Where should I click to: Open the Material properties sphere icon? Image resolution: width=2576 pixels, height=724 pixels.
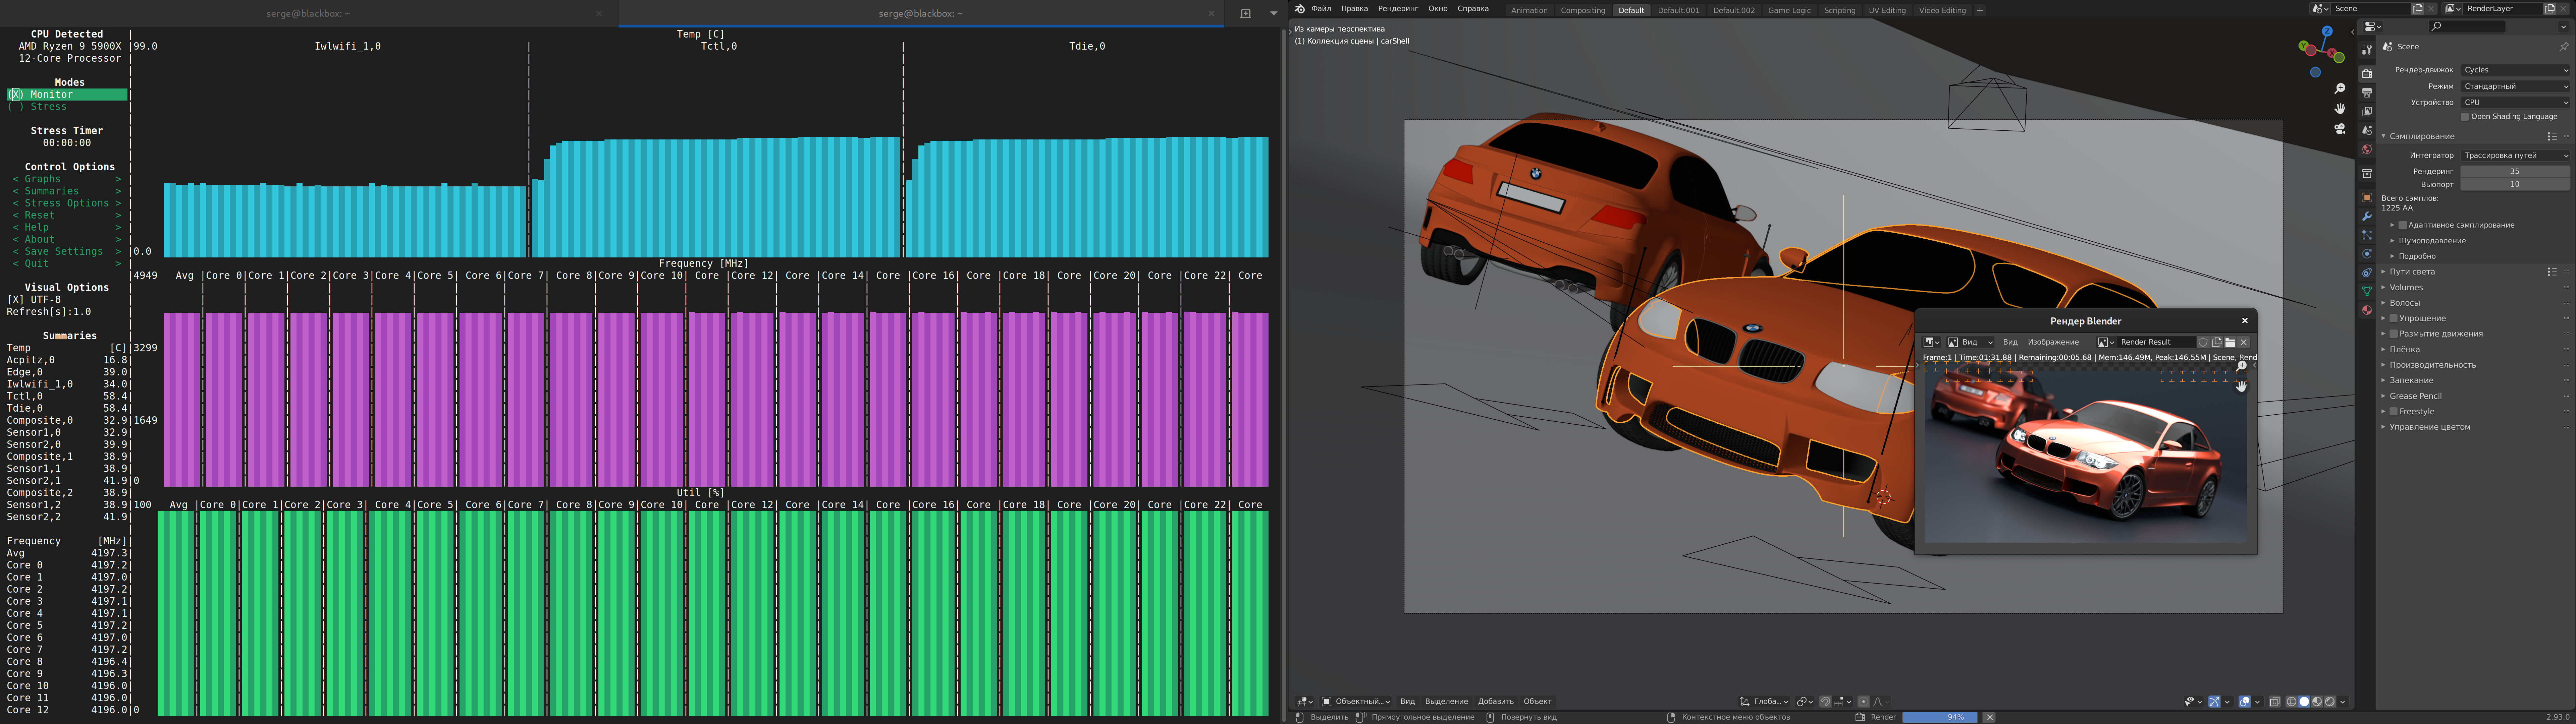click(x=2367, y=310)
